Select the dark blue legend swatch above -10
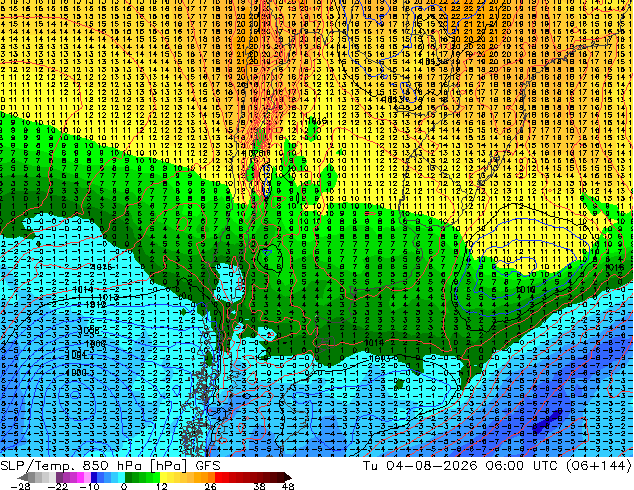Viewport: 634px width, 490px height. tap(94, 477)
